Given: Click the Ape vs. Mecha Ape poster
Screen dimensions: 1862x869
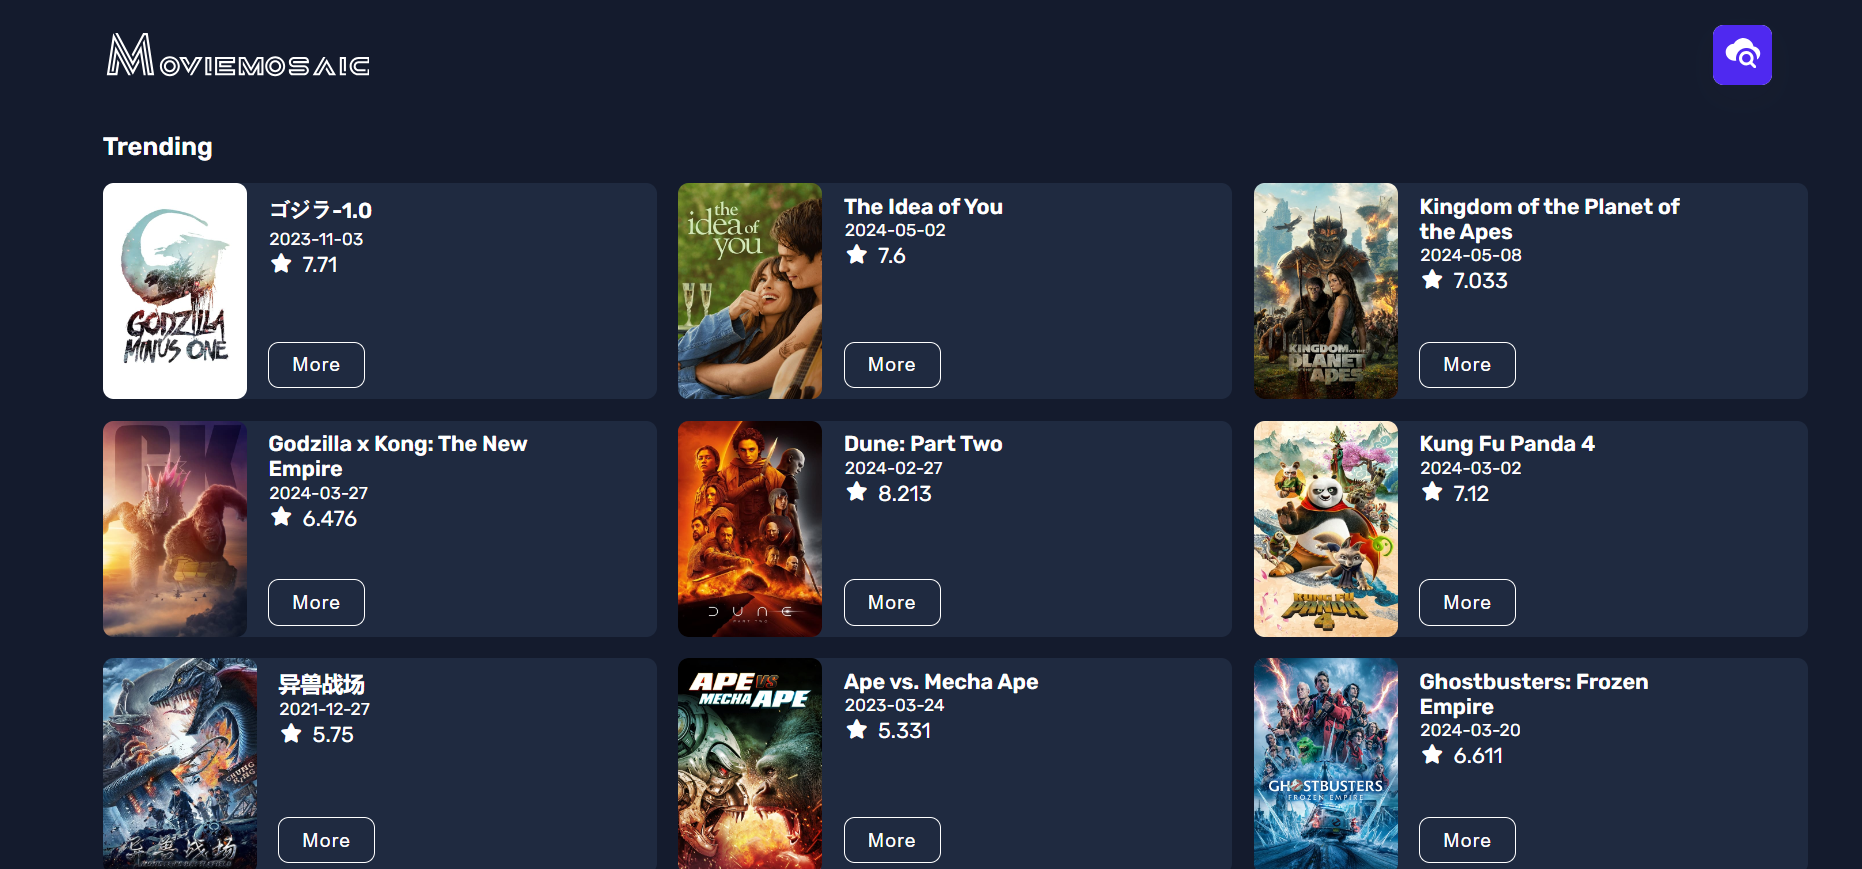Looking at the screenshot, I should click(750, 763).
